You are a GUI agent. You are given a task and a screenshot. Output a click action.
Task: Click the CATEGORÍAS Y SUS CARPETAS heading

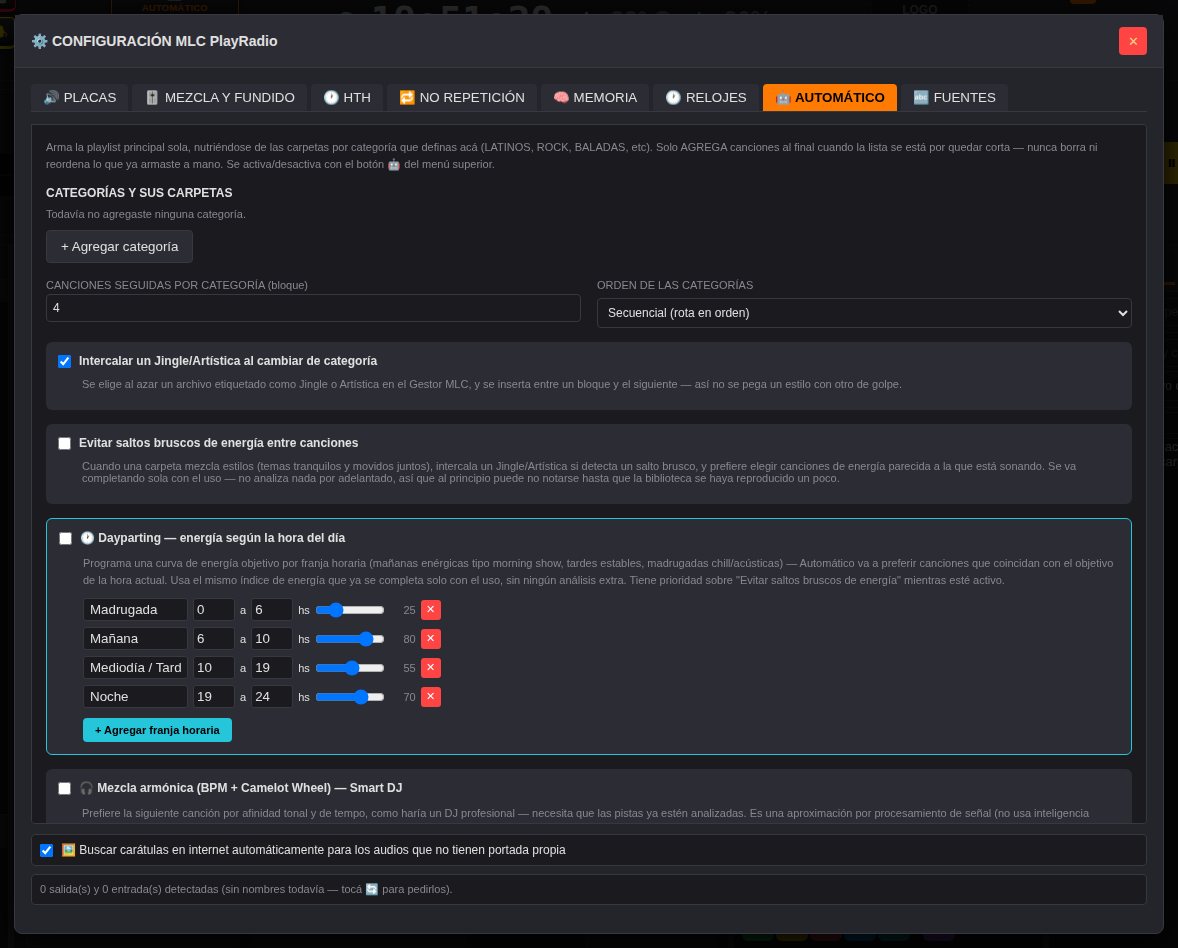139,193
